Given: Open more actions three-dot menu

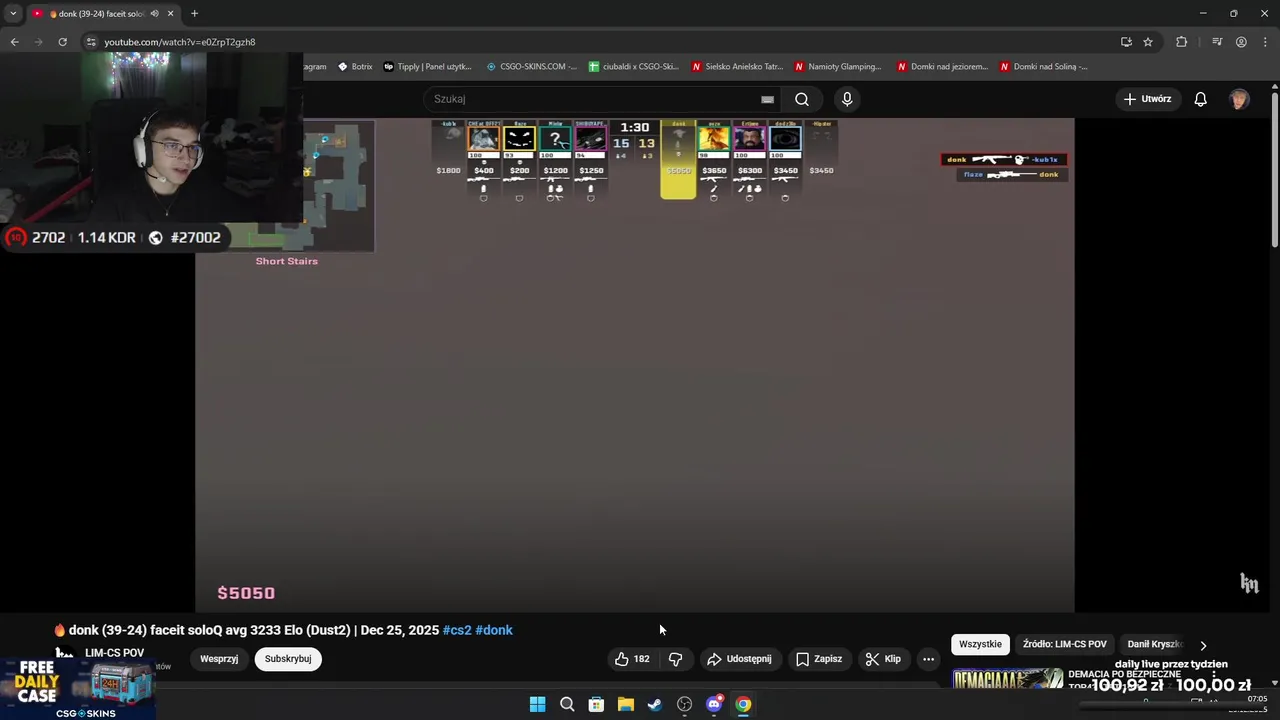Looking at the screenshot, I should 928,659.
